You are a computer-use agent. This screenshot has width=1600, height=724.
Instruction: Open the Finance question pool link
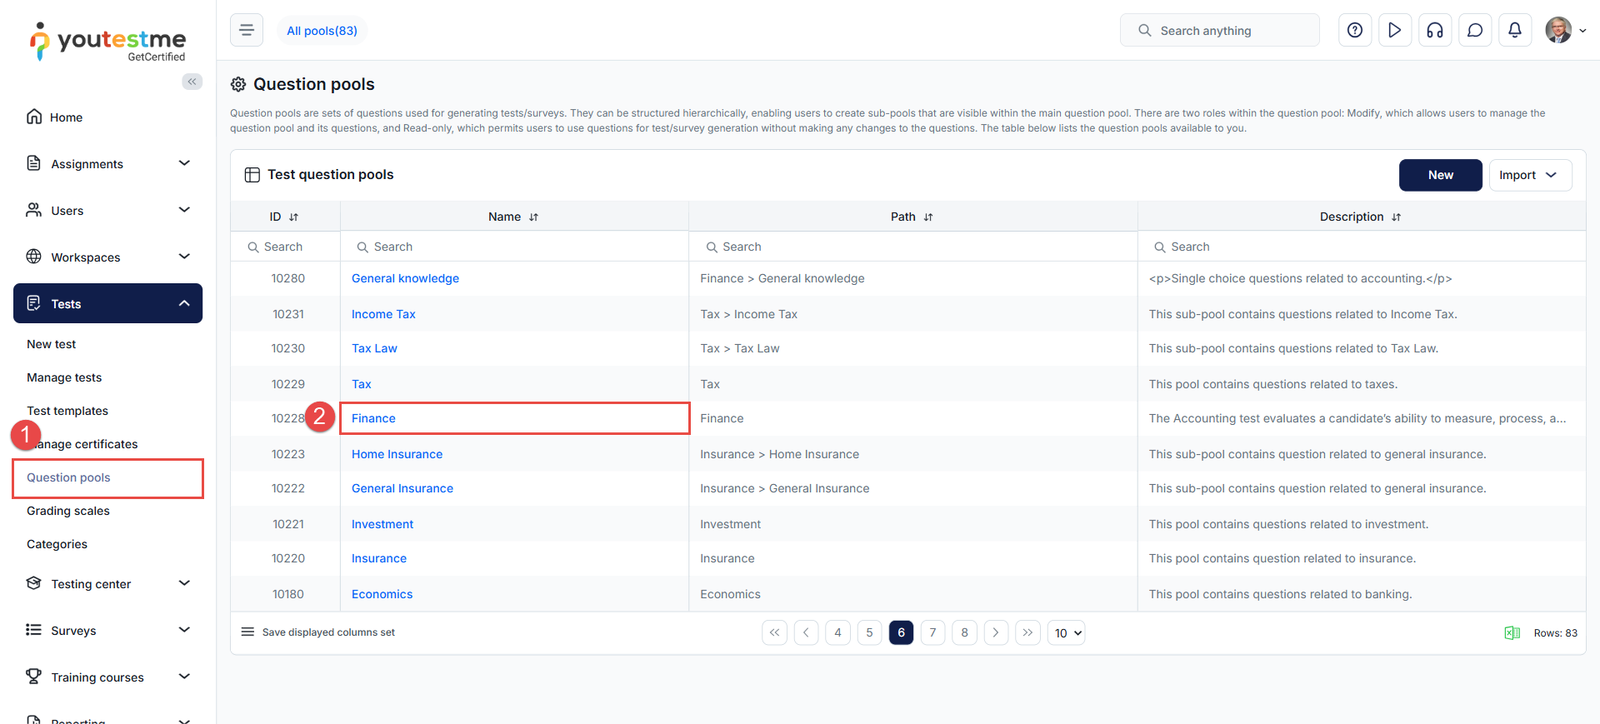pyautogui.click(x=373, y=419)
